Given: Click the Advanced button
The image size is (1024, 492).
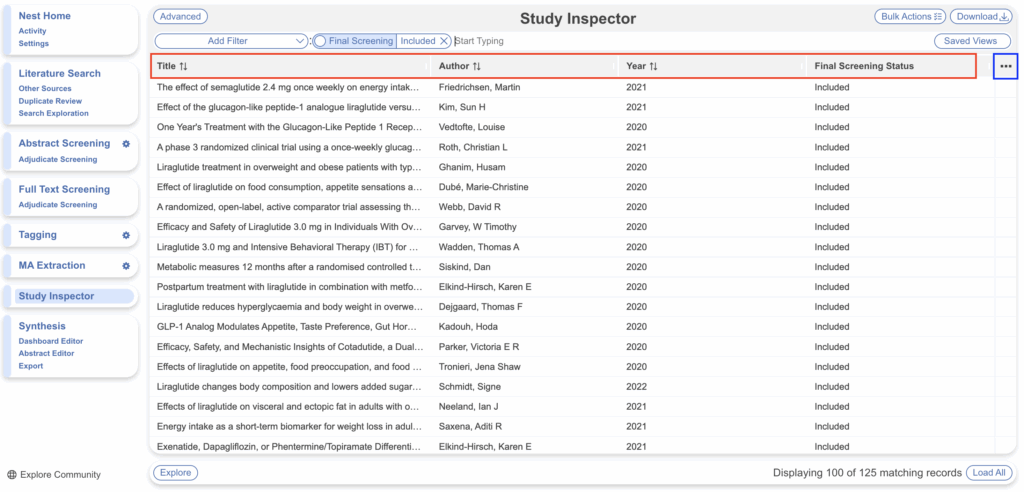Looking at the screenshot, I should point(180,17).
